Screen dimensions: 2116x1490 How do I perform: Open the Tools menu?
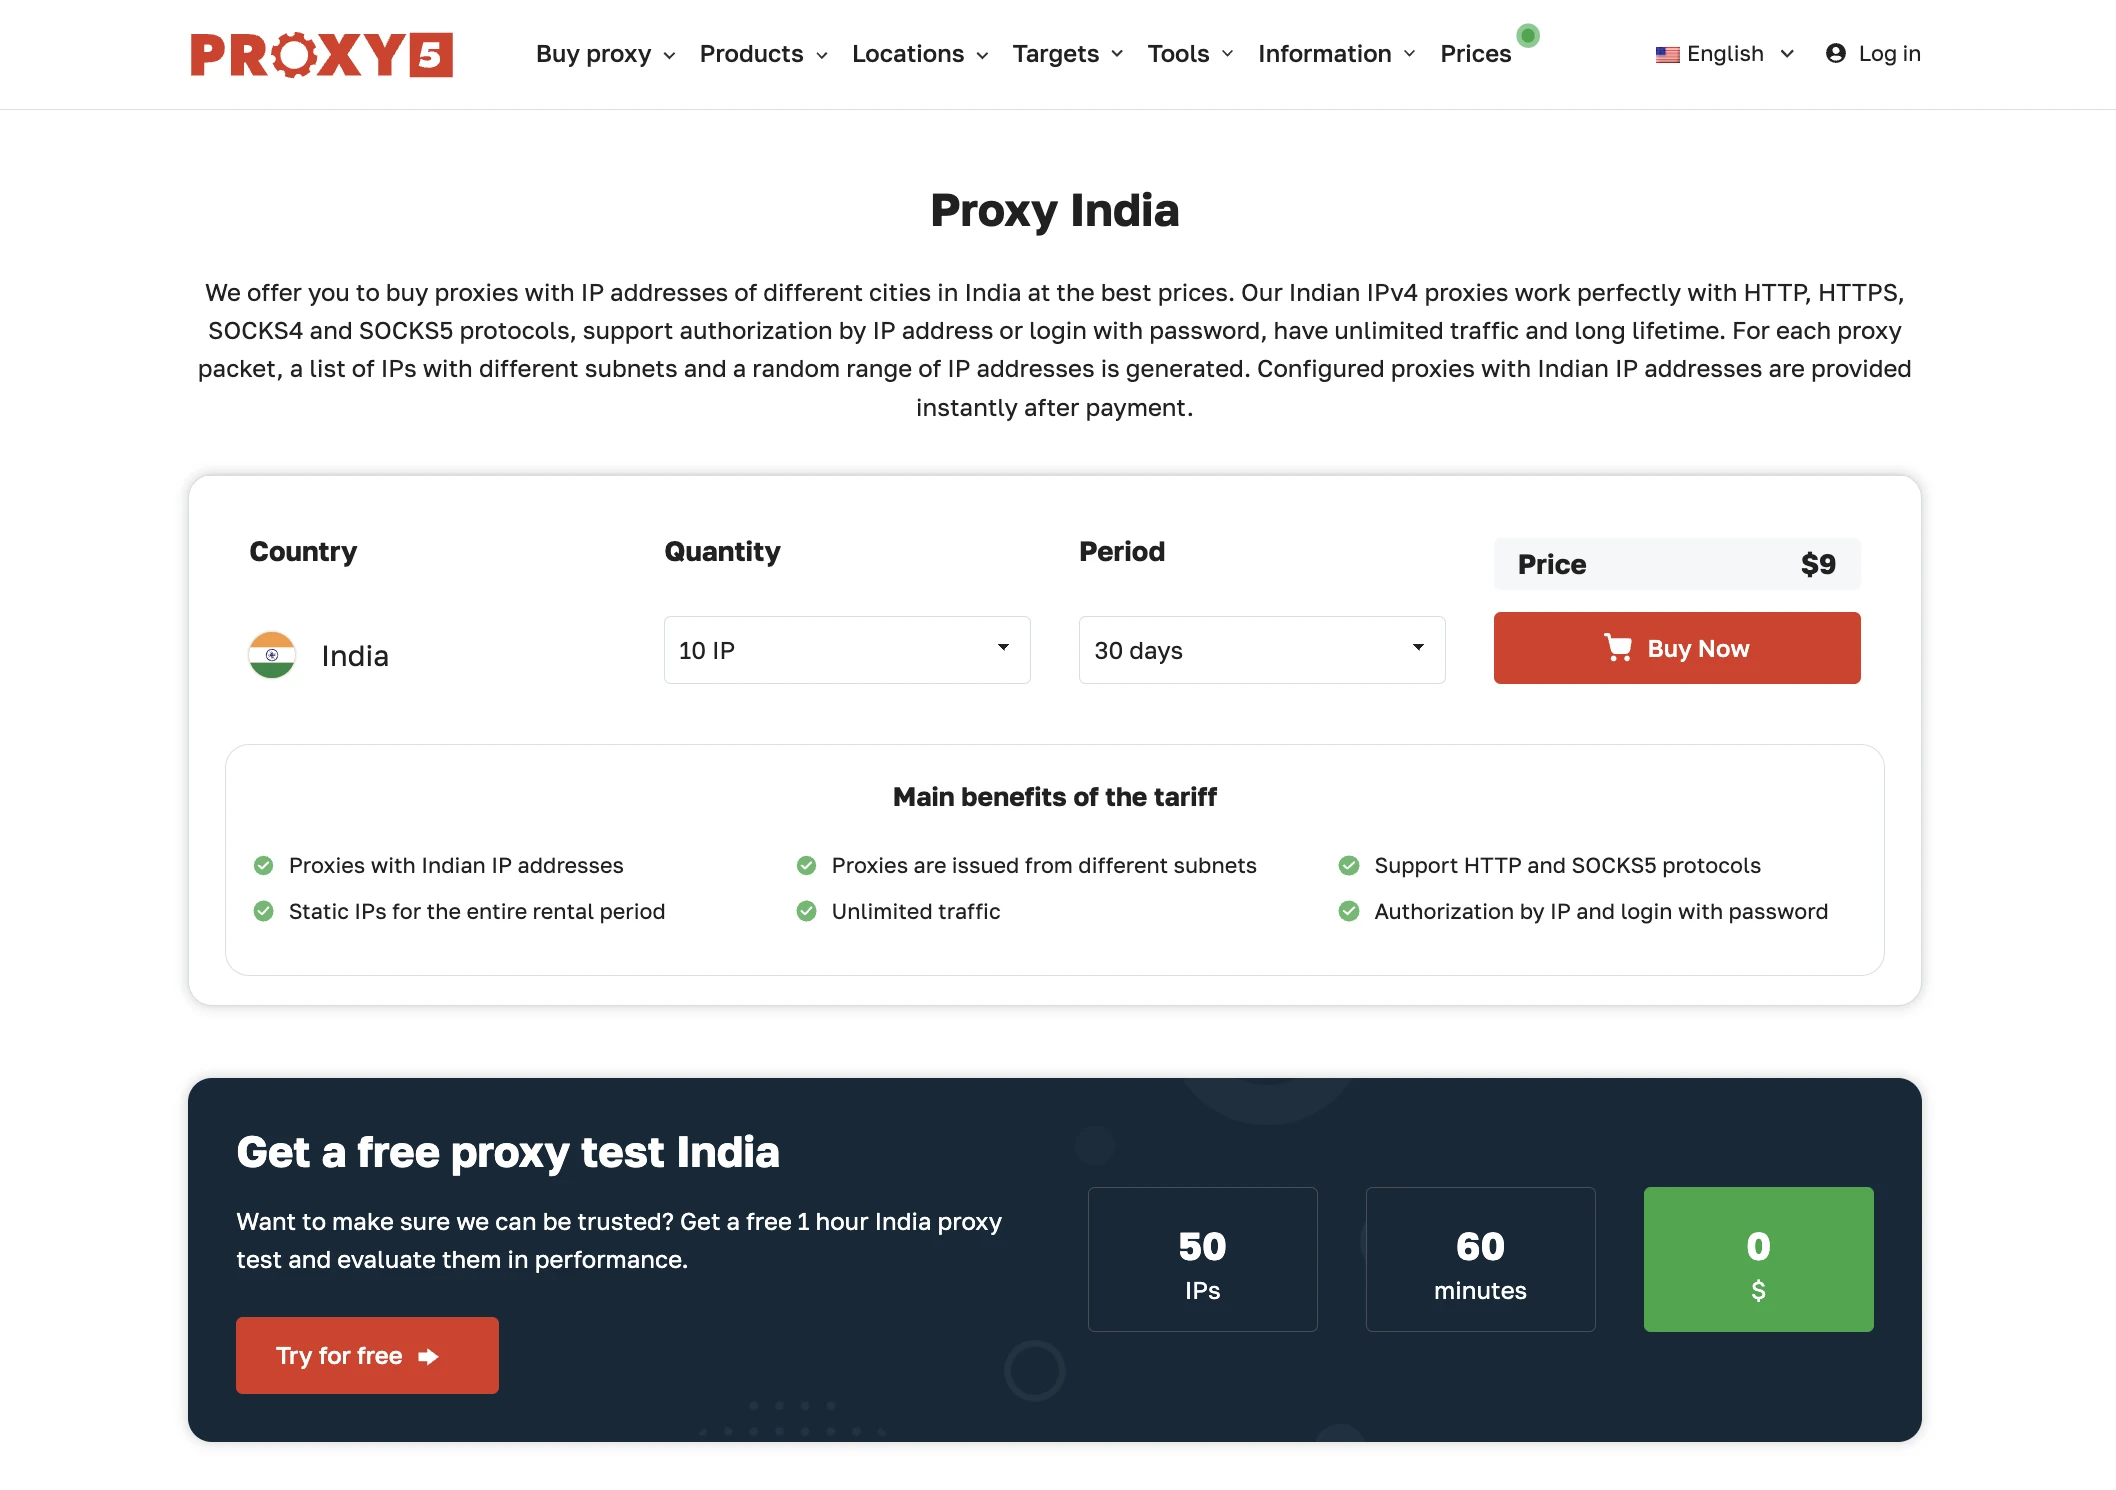[x=1190, y=54]
